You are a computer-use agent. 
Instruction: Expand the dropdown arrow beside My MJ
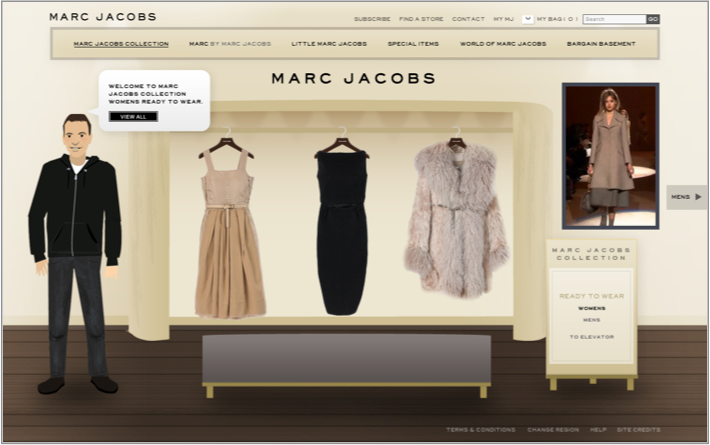click(x=528, y=19)
